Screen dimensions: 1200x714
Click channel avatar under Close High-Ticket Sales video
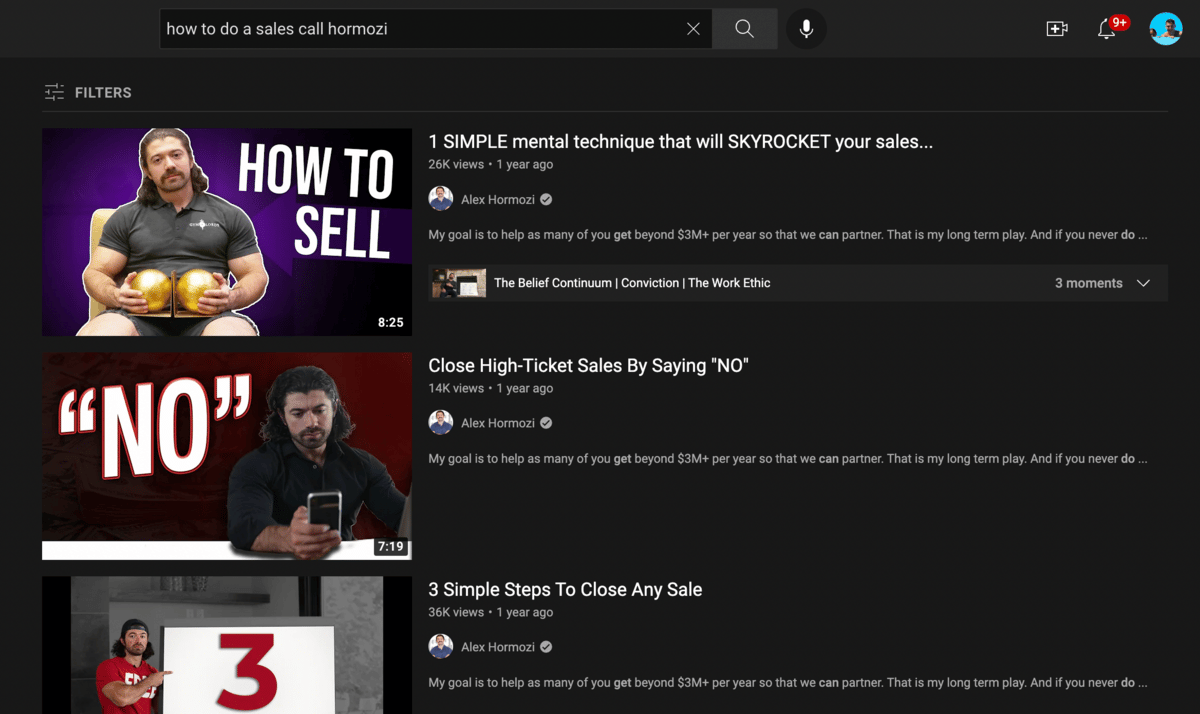click(441, 423)
